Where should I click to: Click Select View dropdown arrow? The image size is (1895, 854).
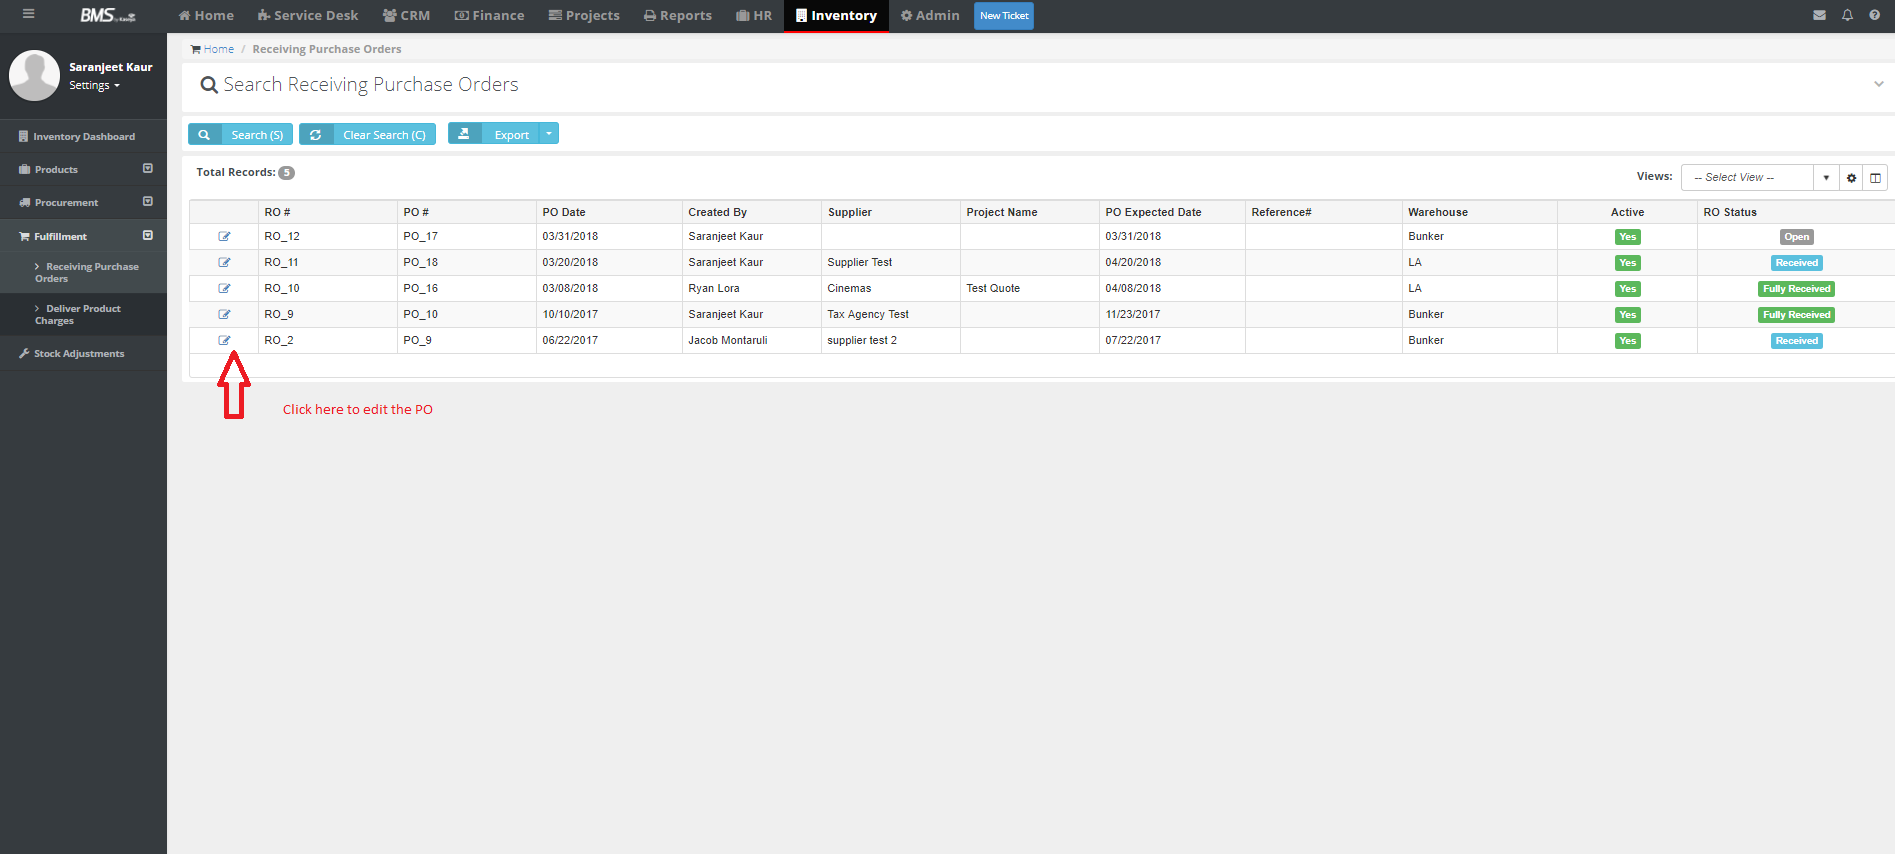point(1826,177)
